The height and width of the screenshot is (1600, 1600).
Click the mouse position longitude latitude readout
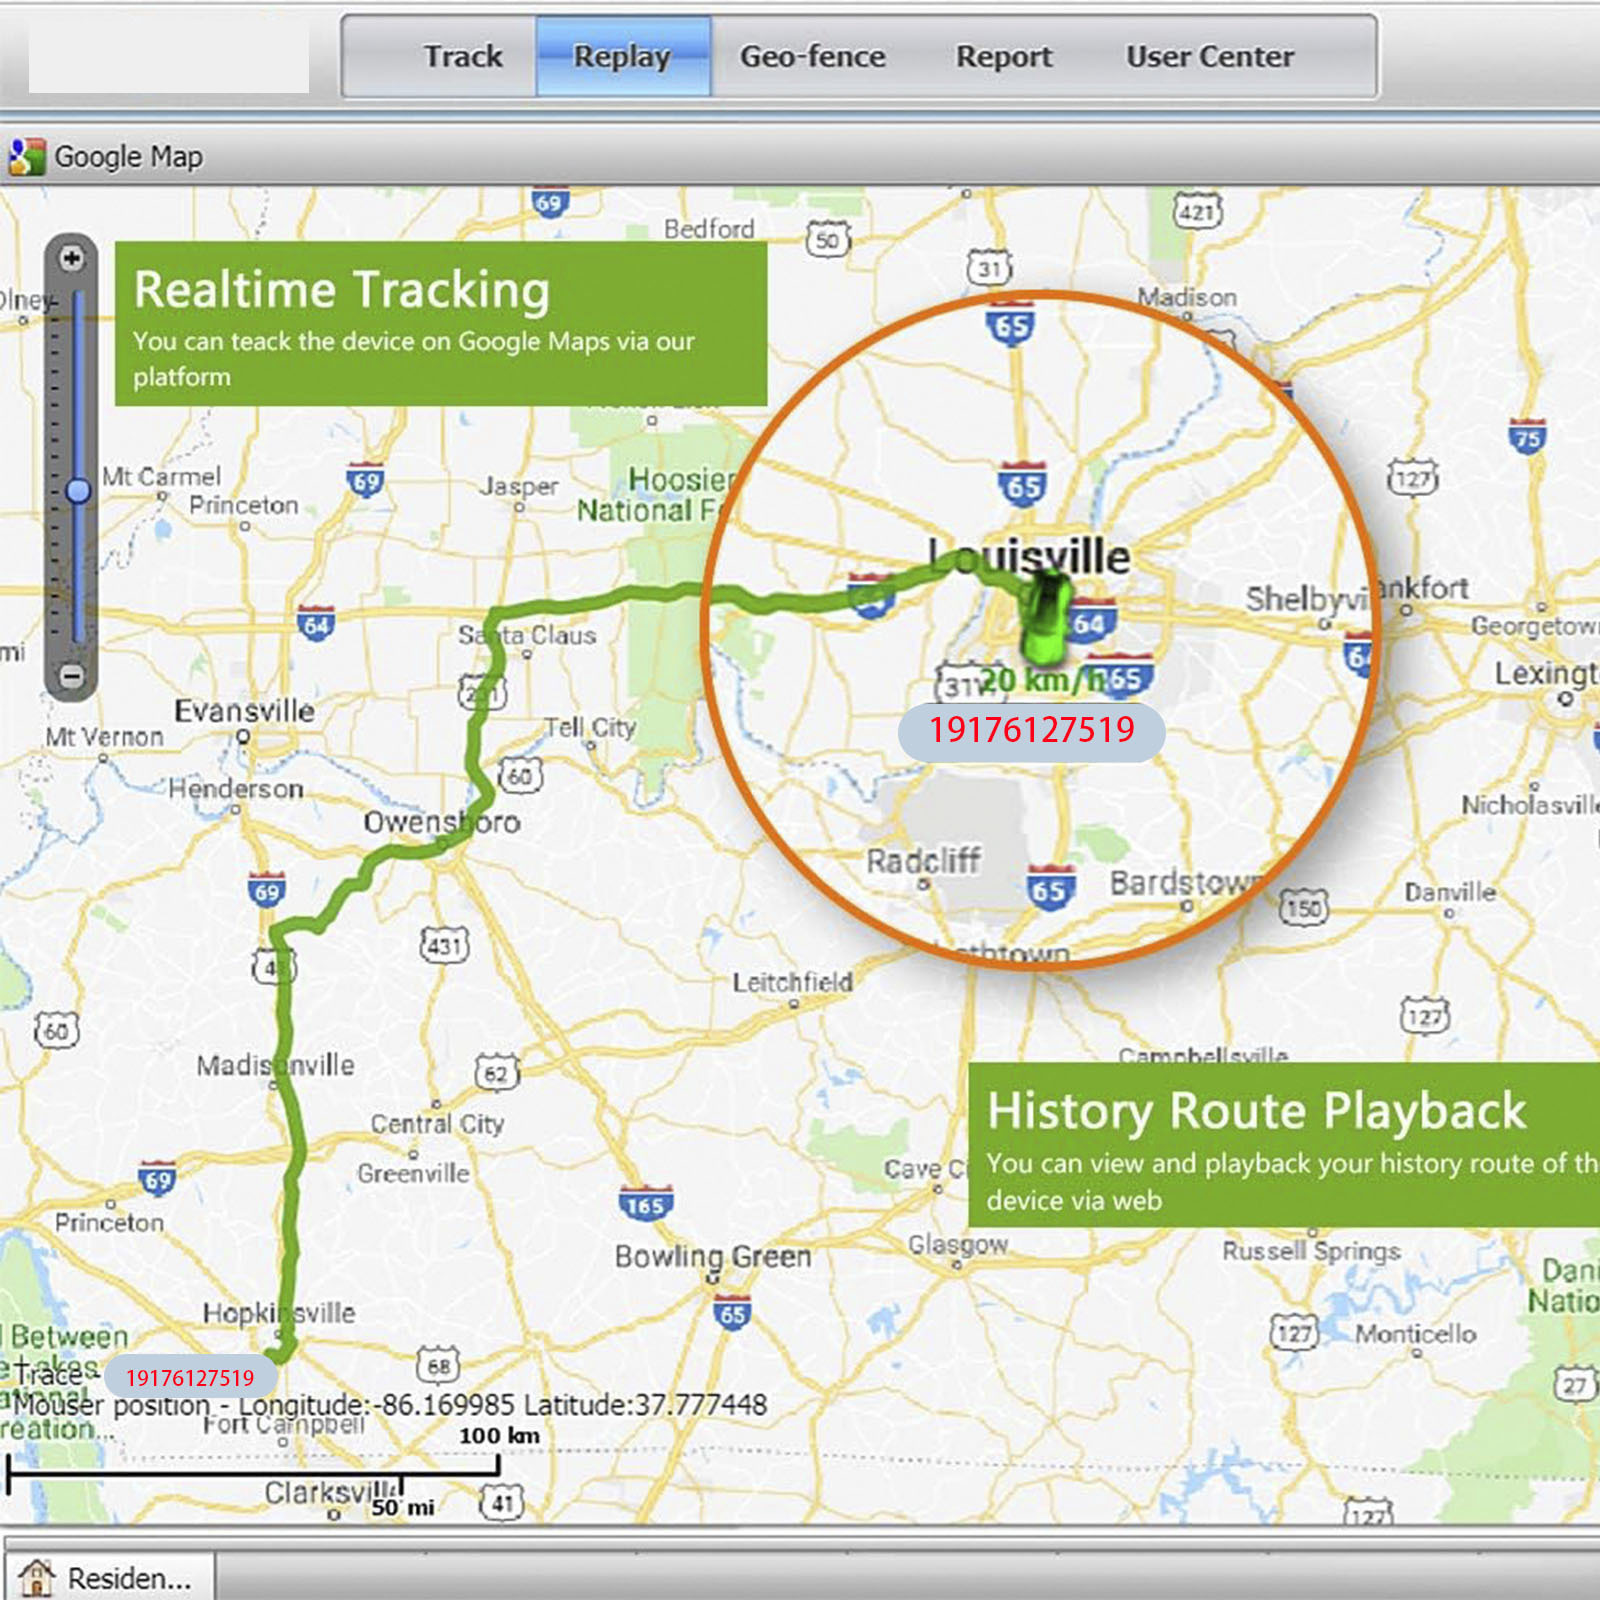coord(390,1405)
